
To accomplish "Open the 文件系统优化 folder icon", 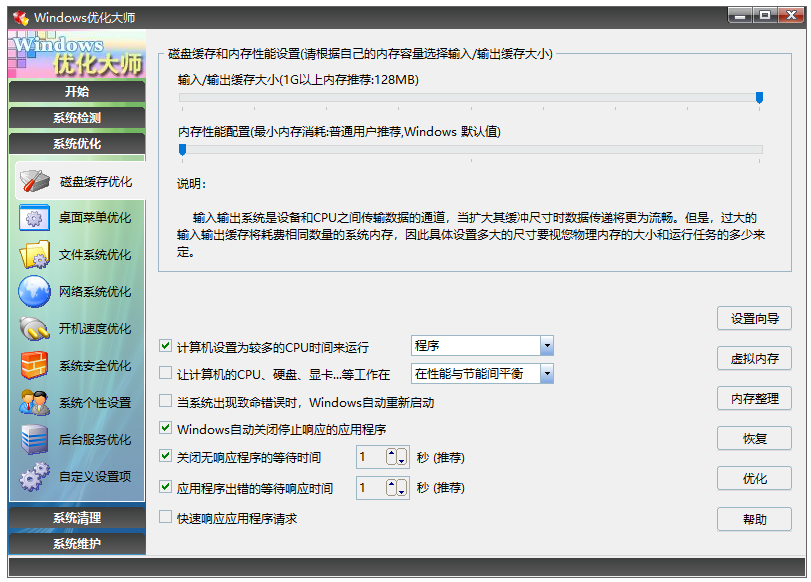I will 34,255.
